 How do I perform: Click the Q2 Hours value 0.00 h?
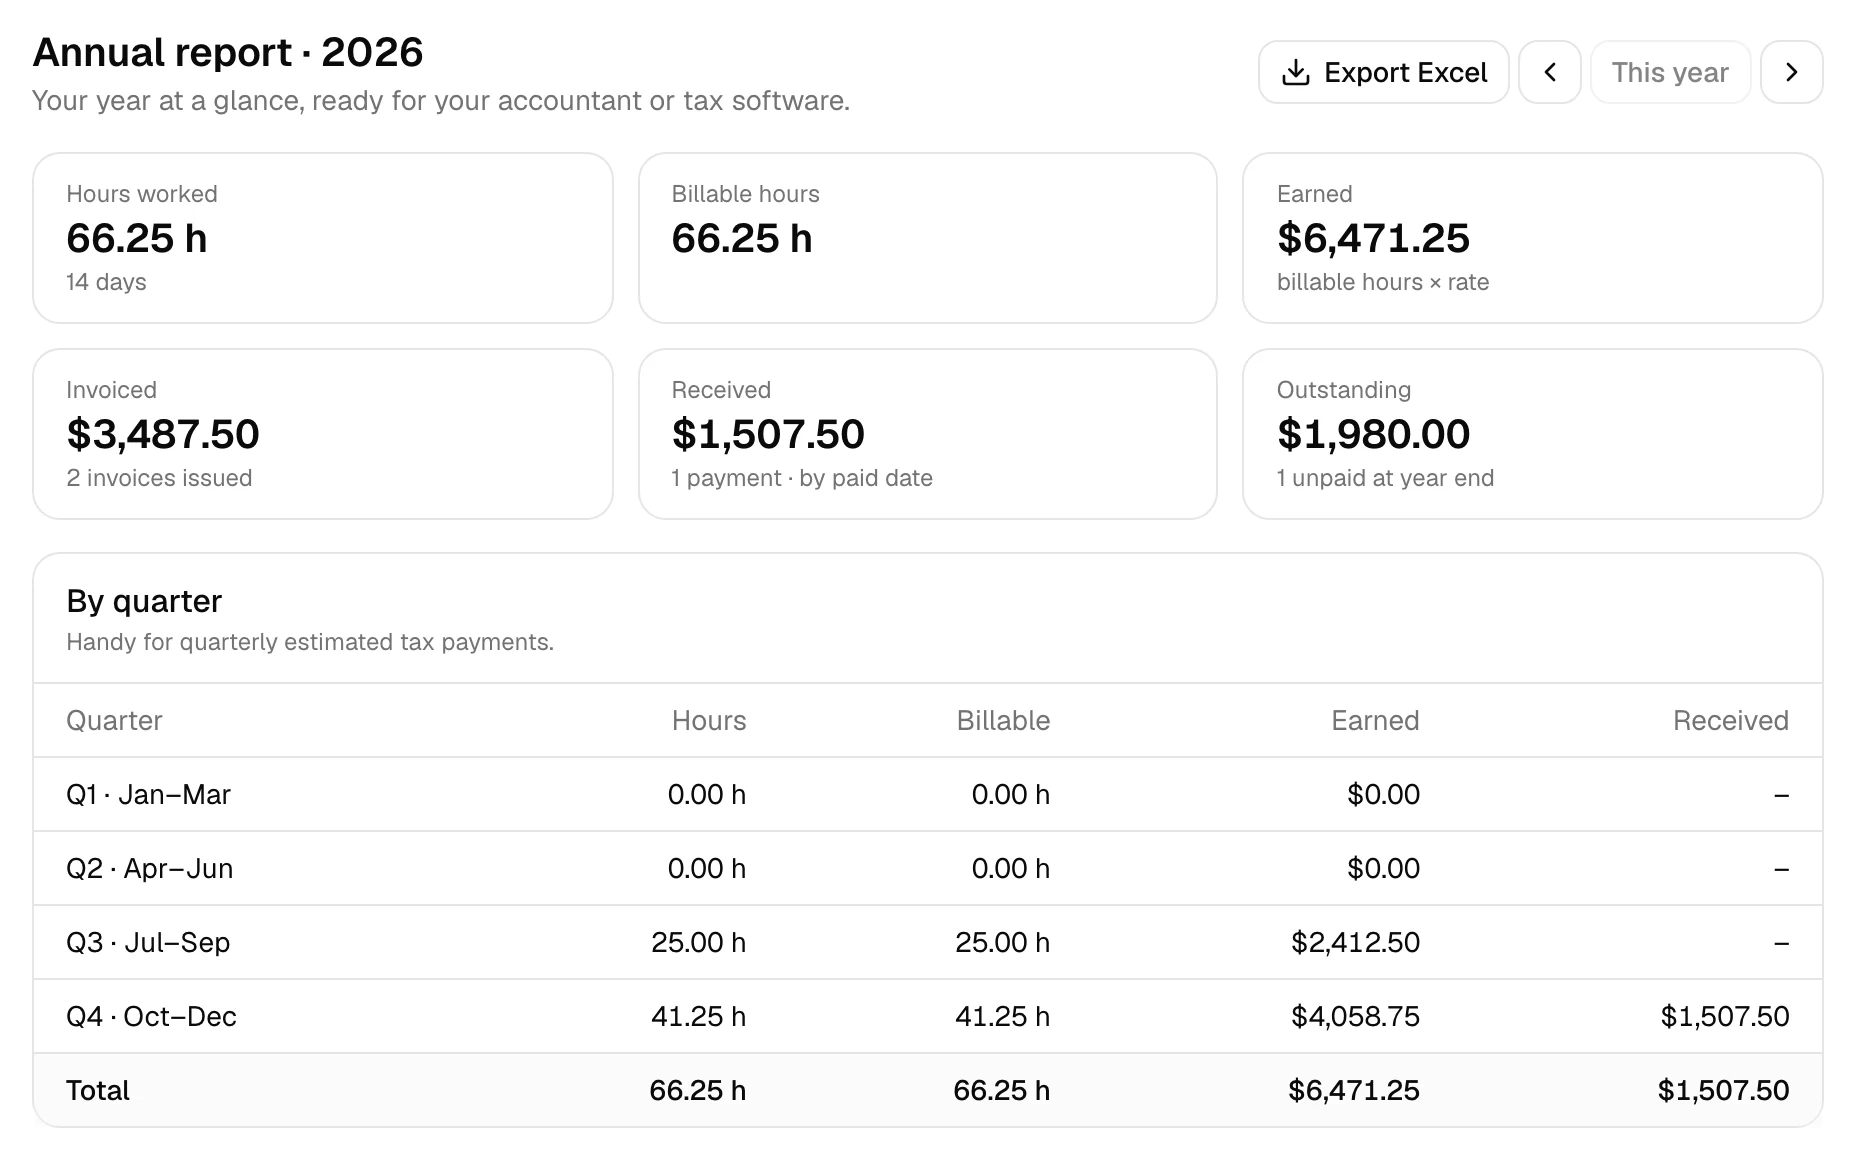point(707,868)
